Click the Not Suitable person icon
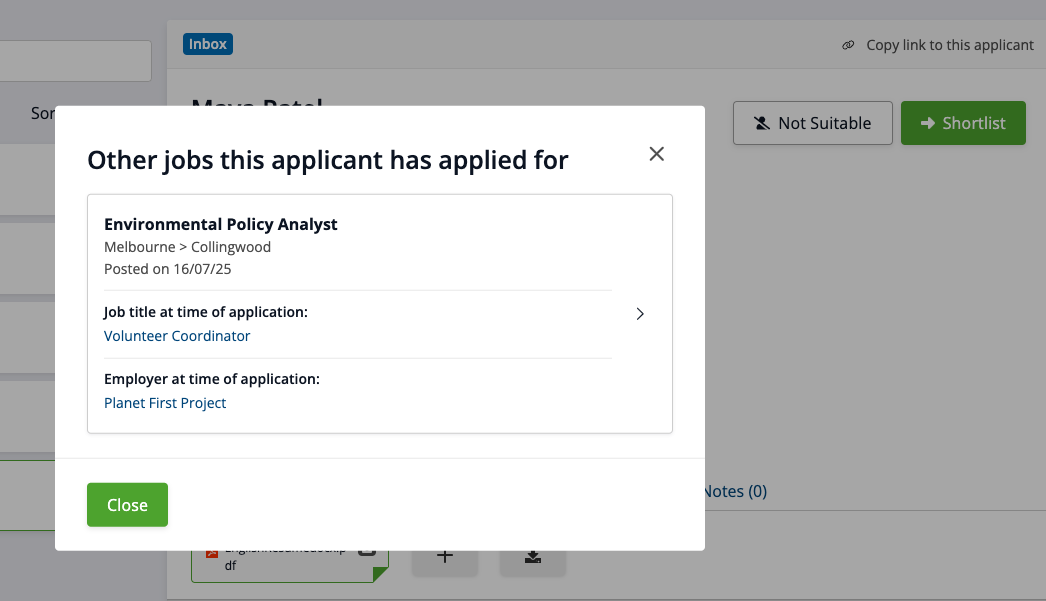This screenshot has height=601, width=1046. coord(762,123)
